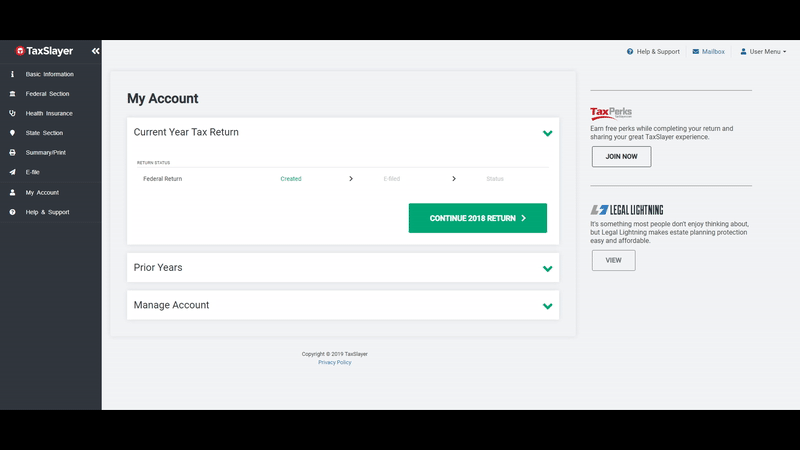
Task: Click the Health Insurance stethoscope icon
Action: click(12, 113)
